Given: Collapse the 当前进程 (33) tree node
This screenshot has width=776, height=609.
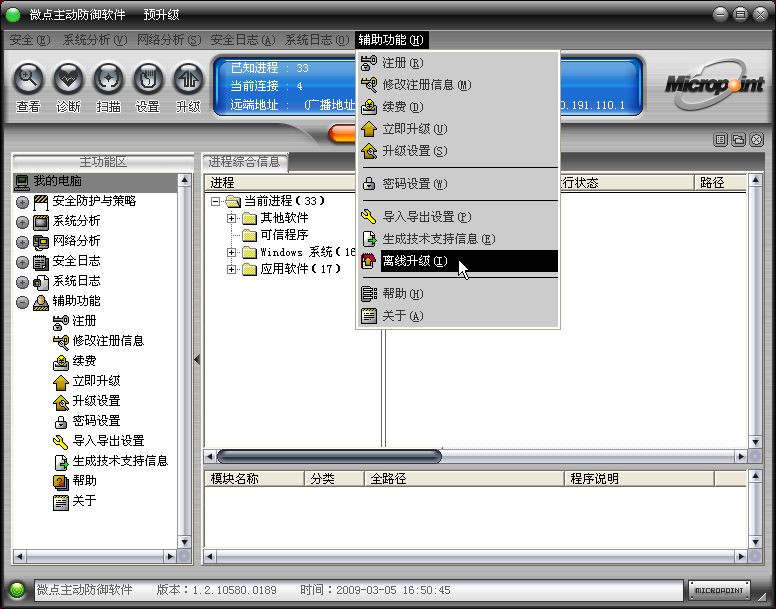Looking at the screenshot, I should 215,201.
